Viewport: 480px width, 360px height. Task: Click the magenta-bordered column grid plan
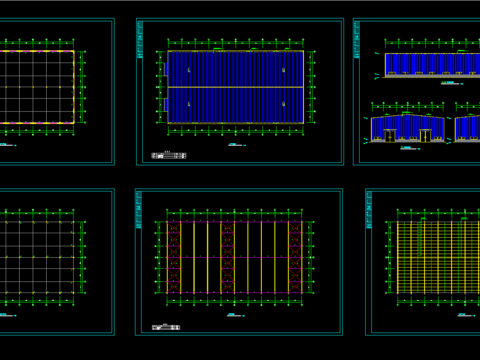coord(37,87)
